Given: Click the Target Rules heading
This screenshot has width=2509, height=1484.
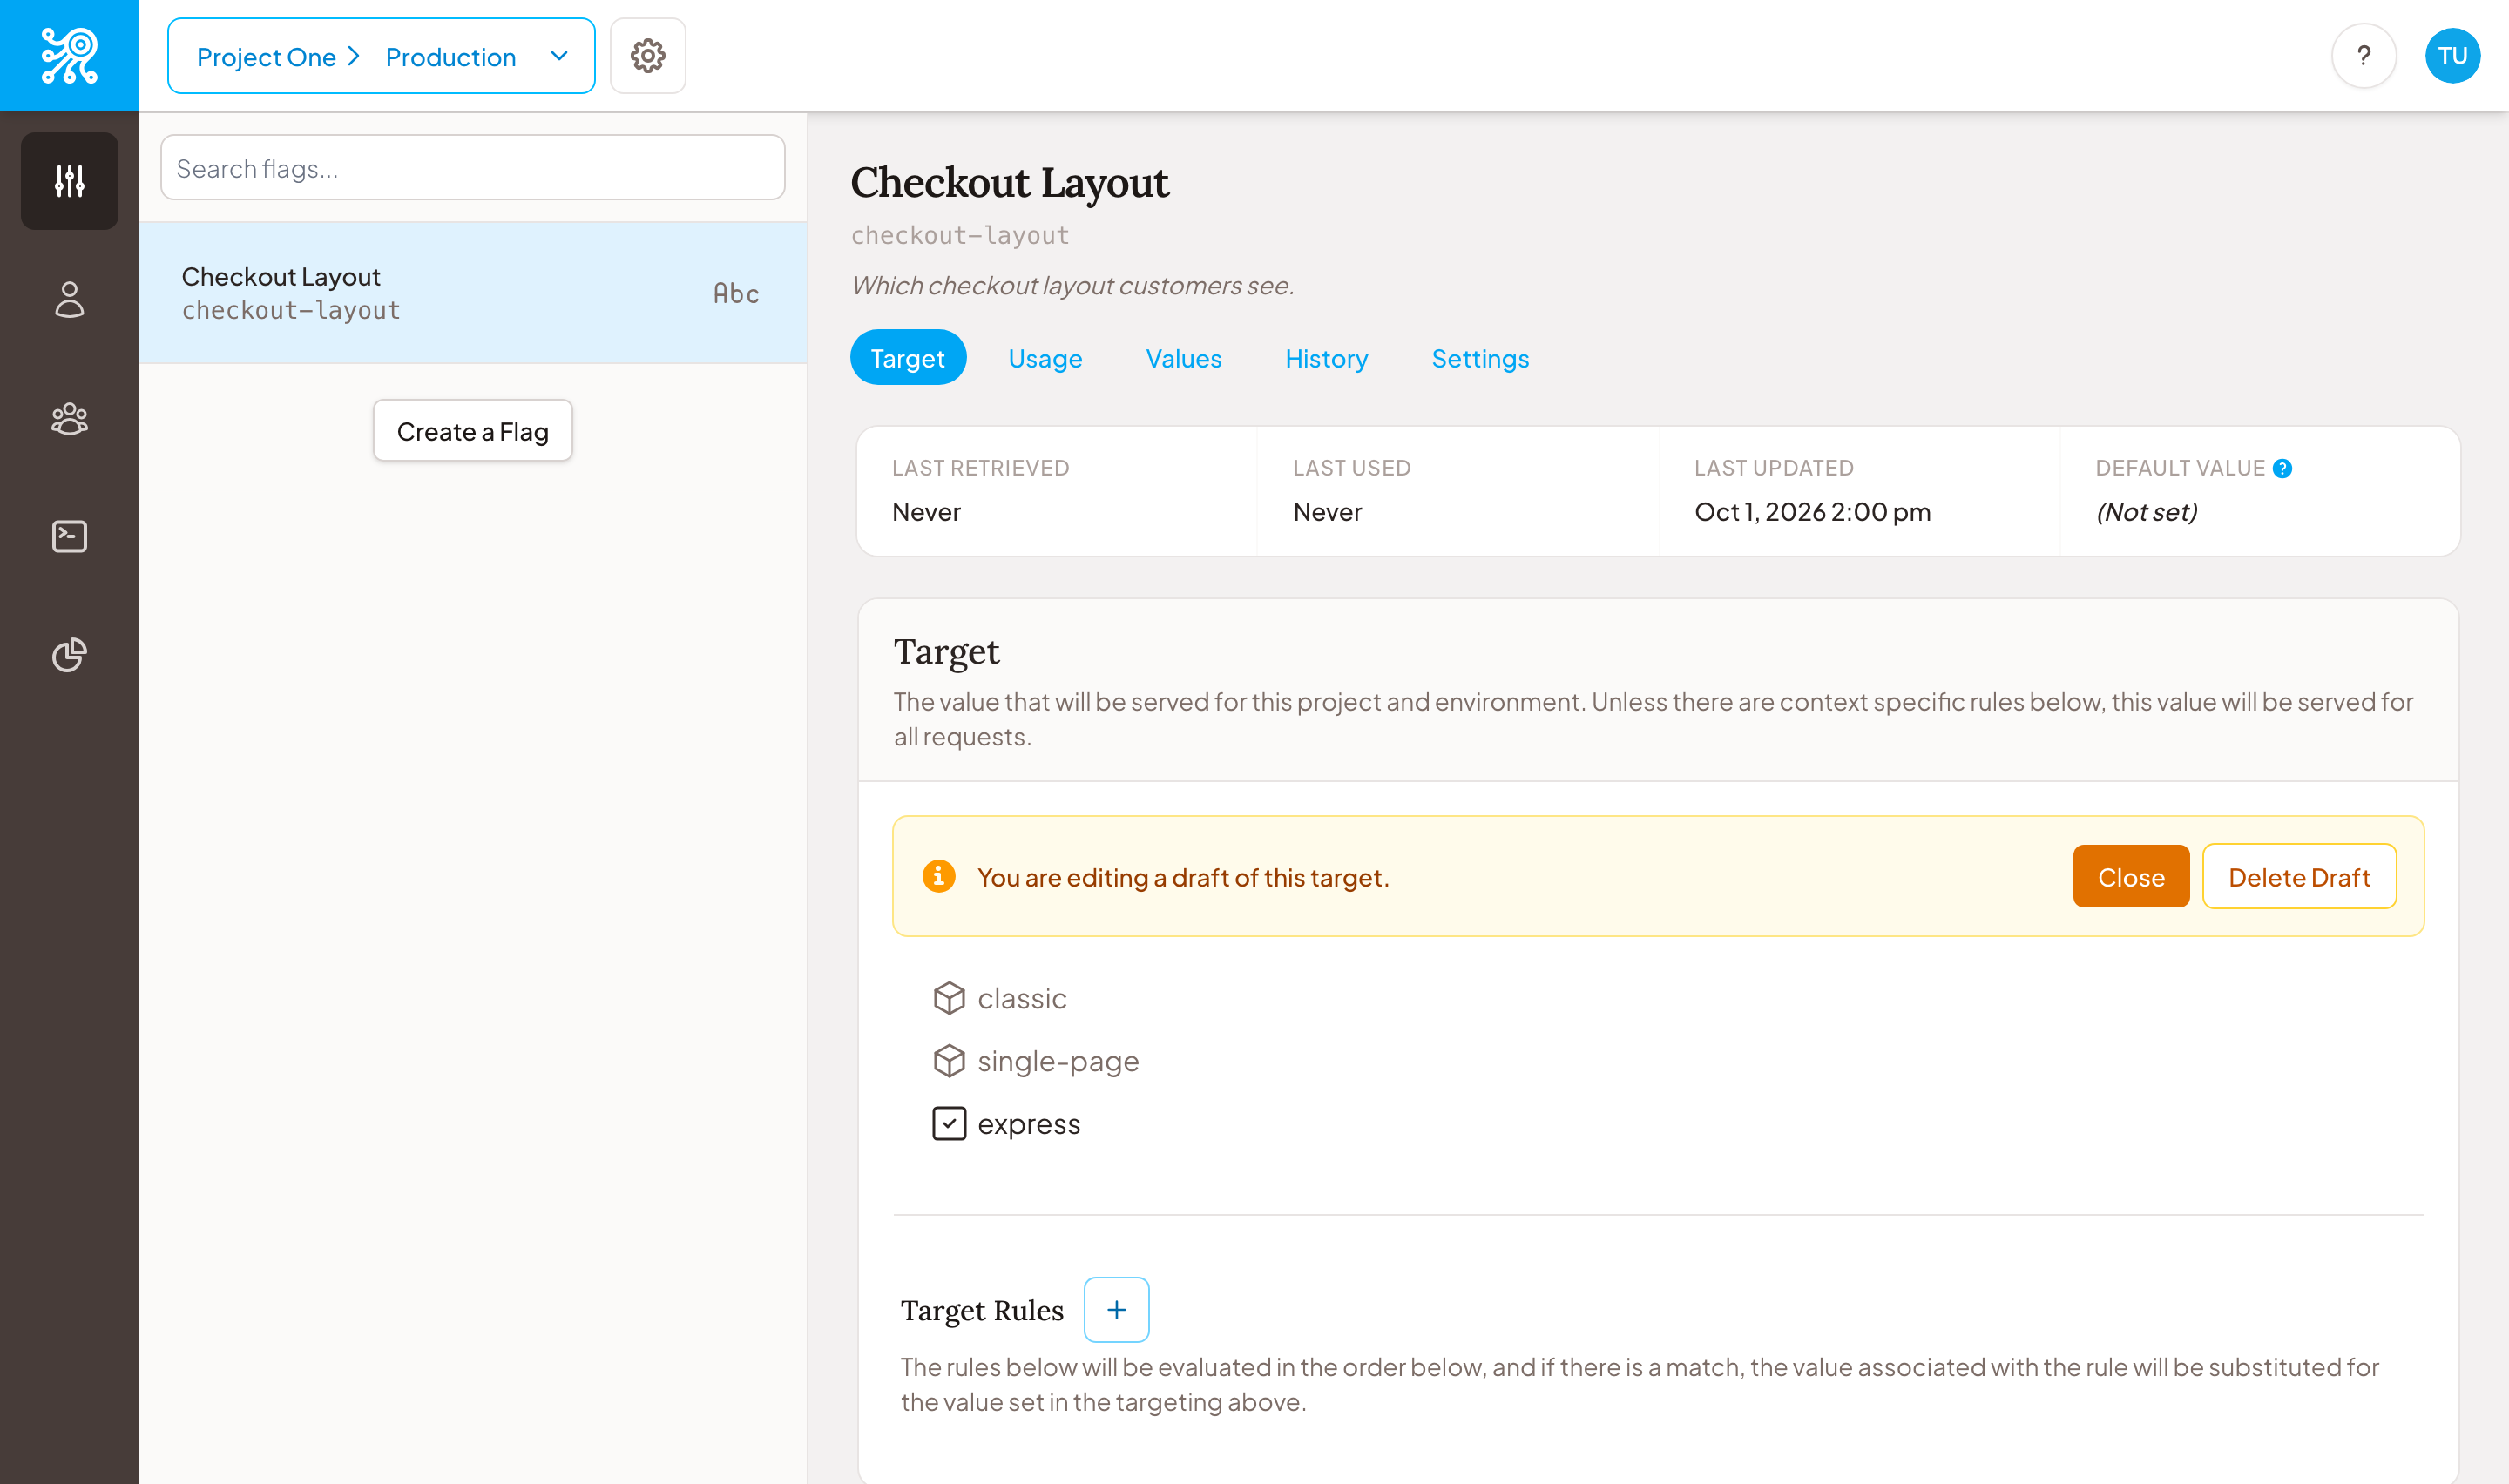Looking at the screenshot, I should 981,1310.
